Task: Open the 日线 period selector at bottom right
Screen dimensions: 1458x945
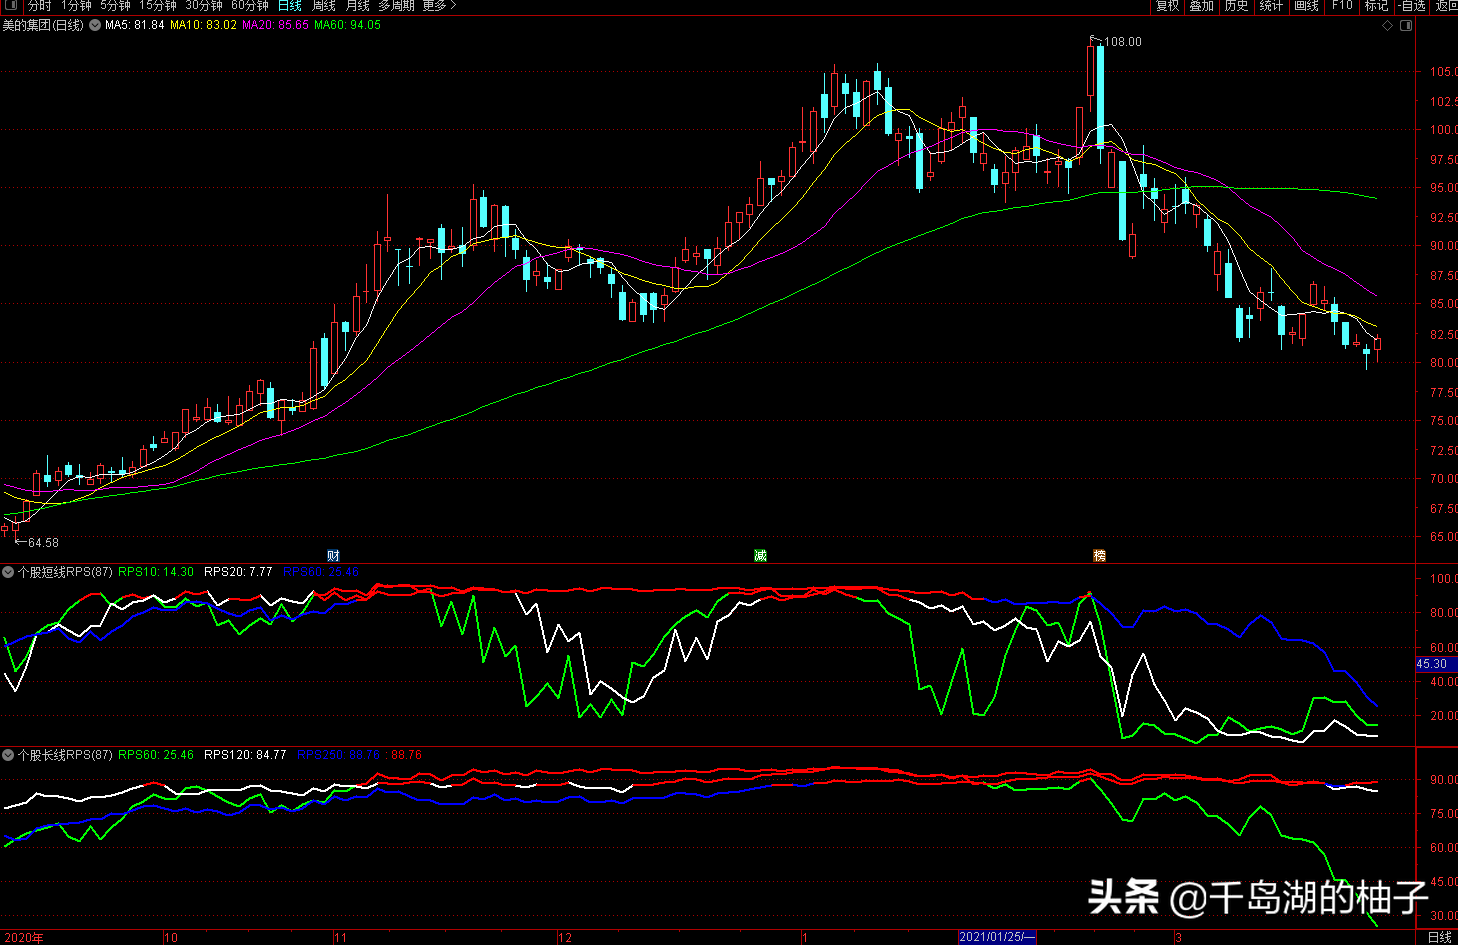Action: pos(1440,937)
